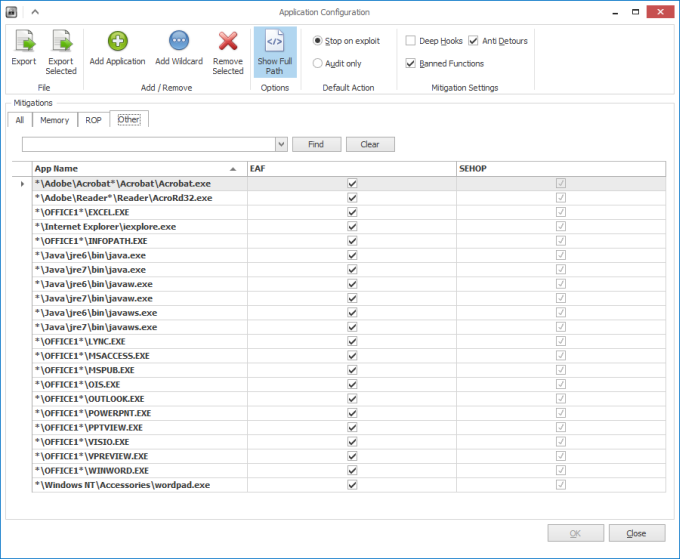
Task: Open the quick access arrow in title bar
Action: tap(33, 12)
